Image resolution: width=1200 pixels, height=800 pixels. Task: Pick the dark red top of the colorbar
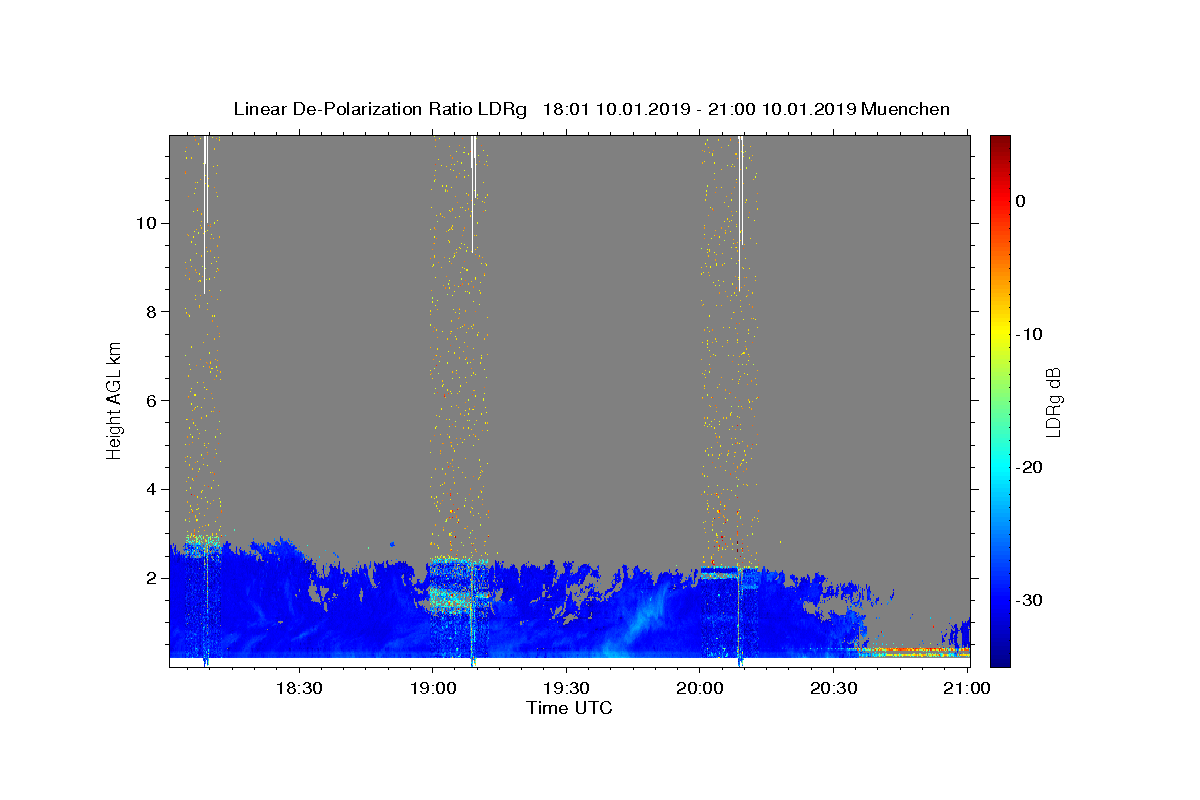point(1000,142)
